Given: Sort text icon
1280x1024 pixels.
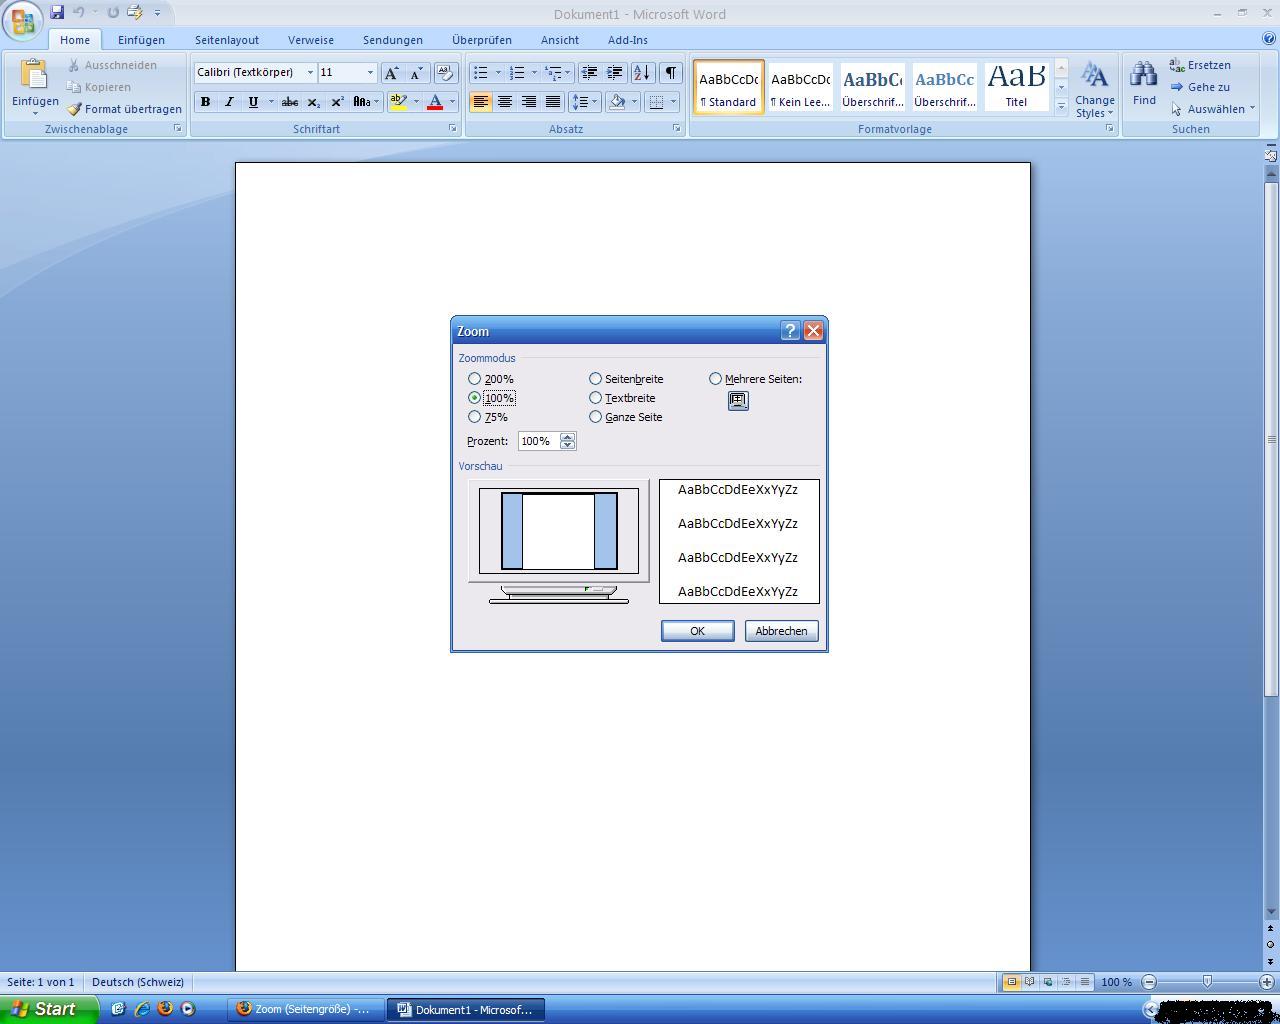Looking at the screenshot, I should [x=642, y=73].
